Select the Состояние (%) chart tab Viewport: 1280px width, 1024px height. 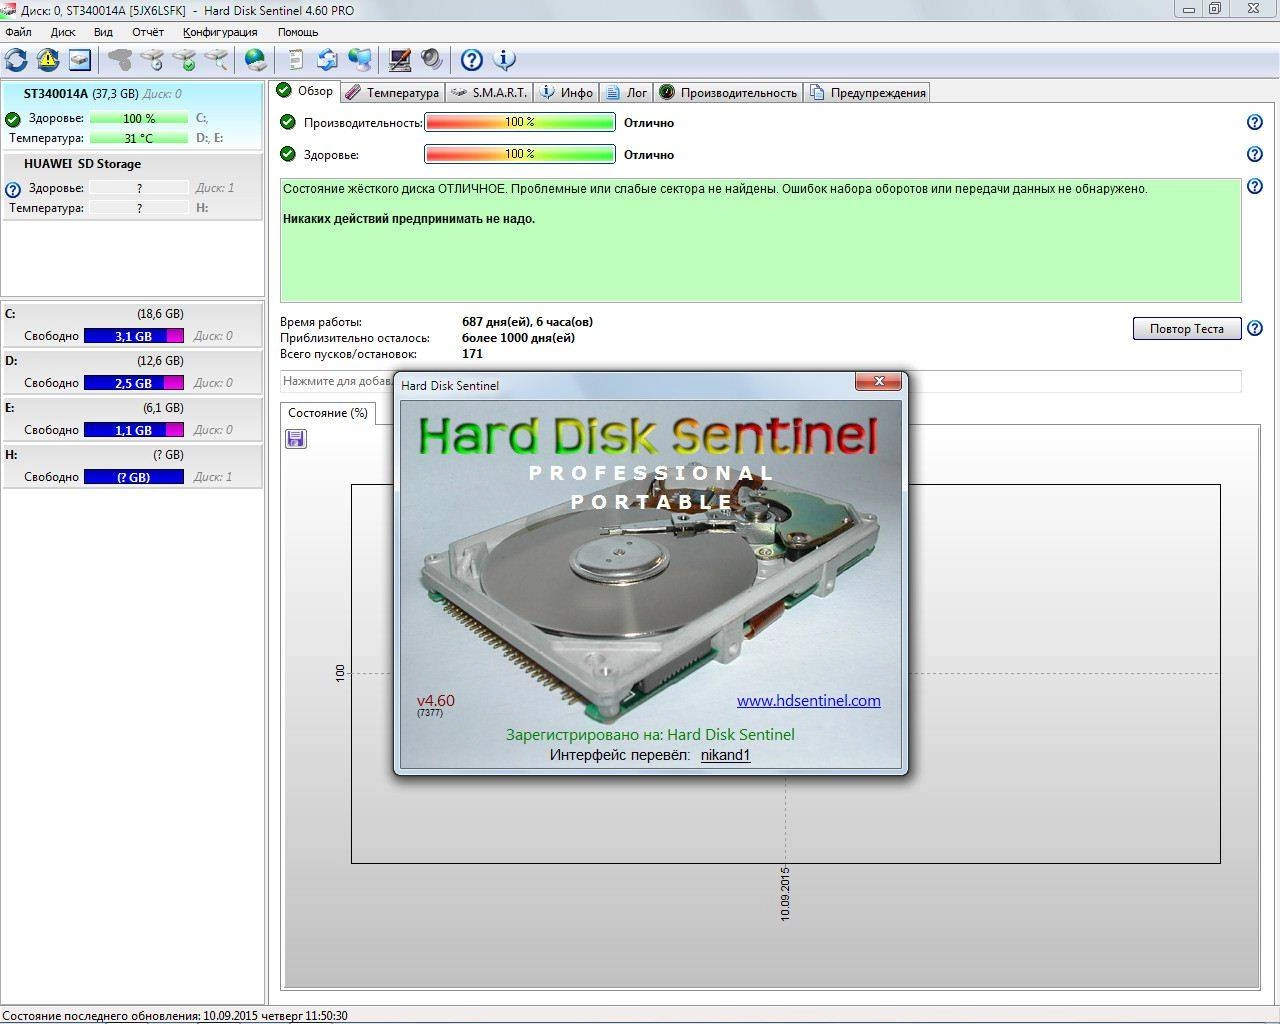[328, 413]
